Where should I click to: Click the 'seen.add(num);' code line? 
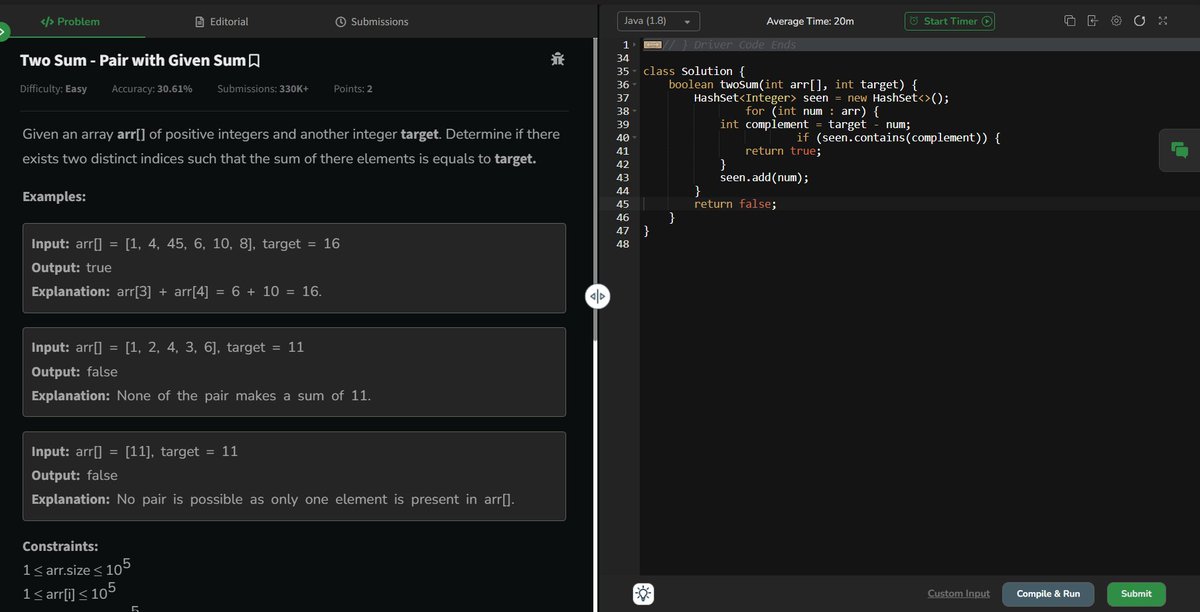click(764, 177)
